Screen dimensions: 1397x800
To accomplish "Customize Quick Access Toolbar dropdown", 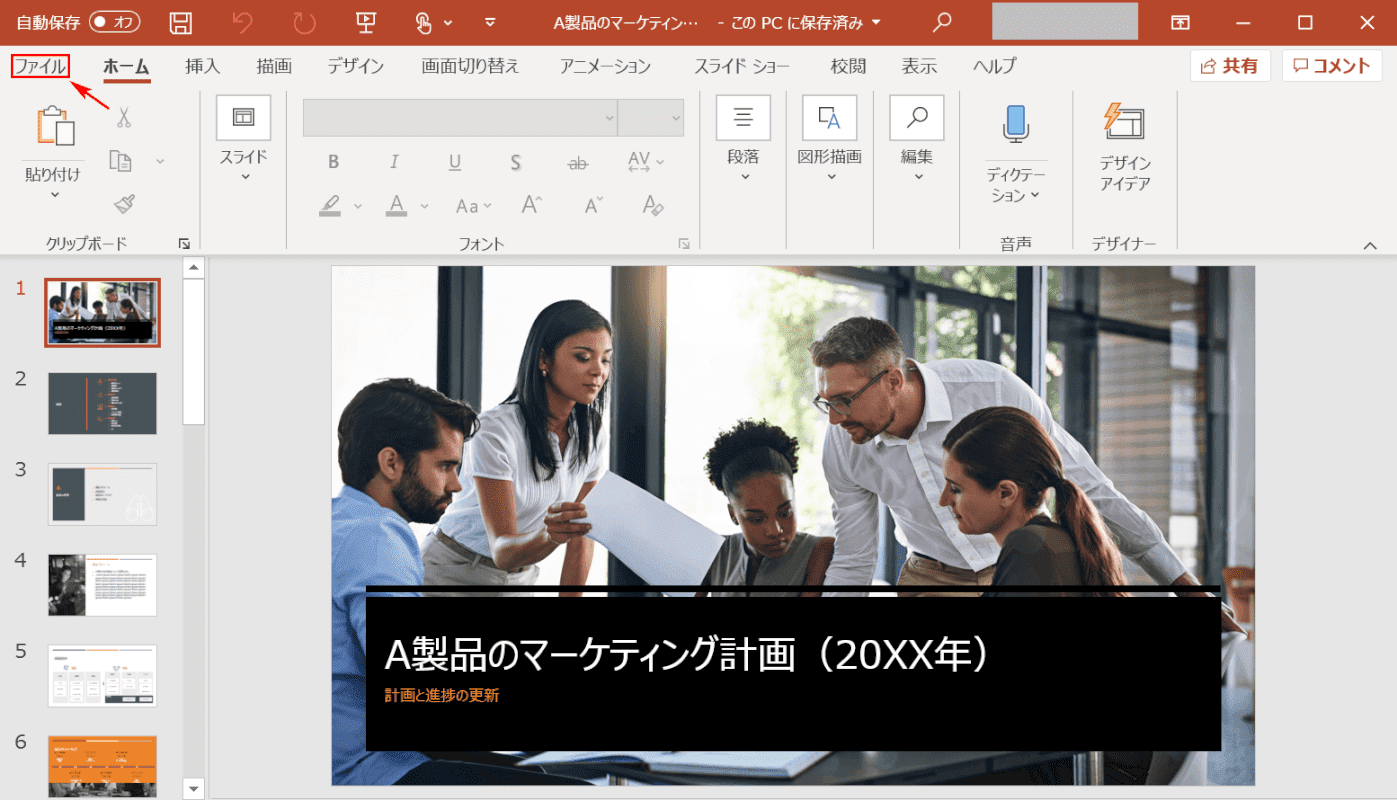I will (490, 22).
